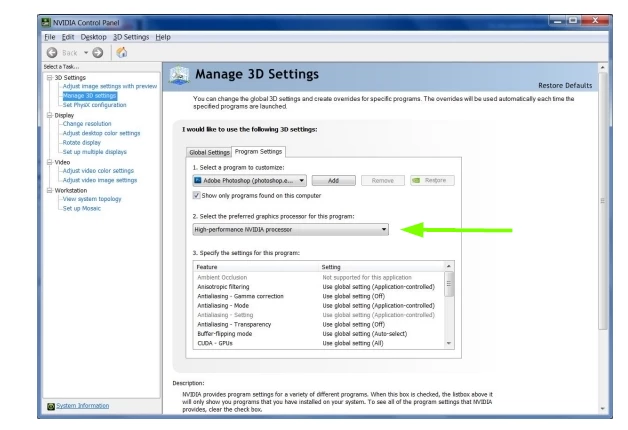Image resolution: width=628 pixels, height=430 pixels.
Task: Uncheck Show only programs found on this computer
Action: [x=196, y=195]
